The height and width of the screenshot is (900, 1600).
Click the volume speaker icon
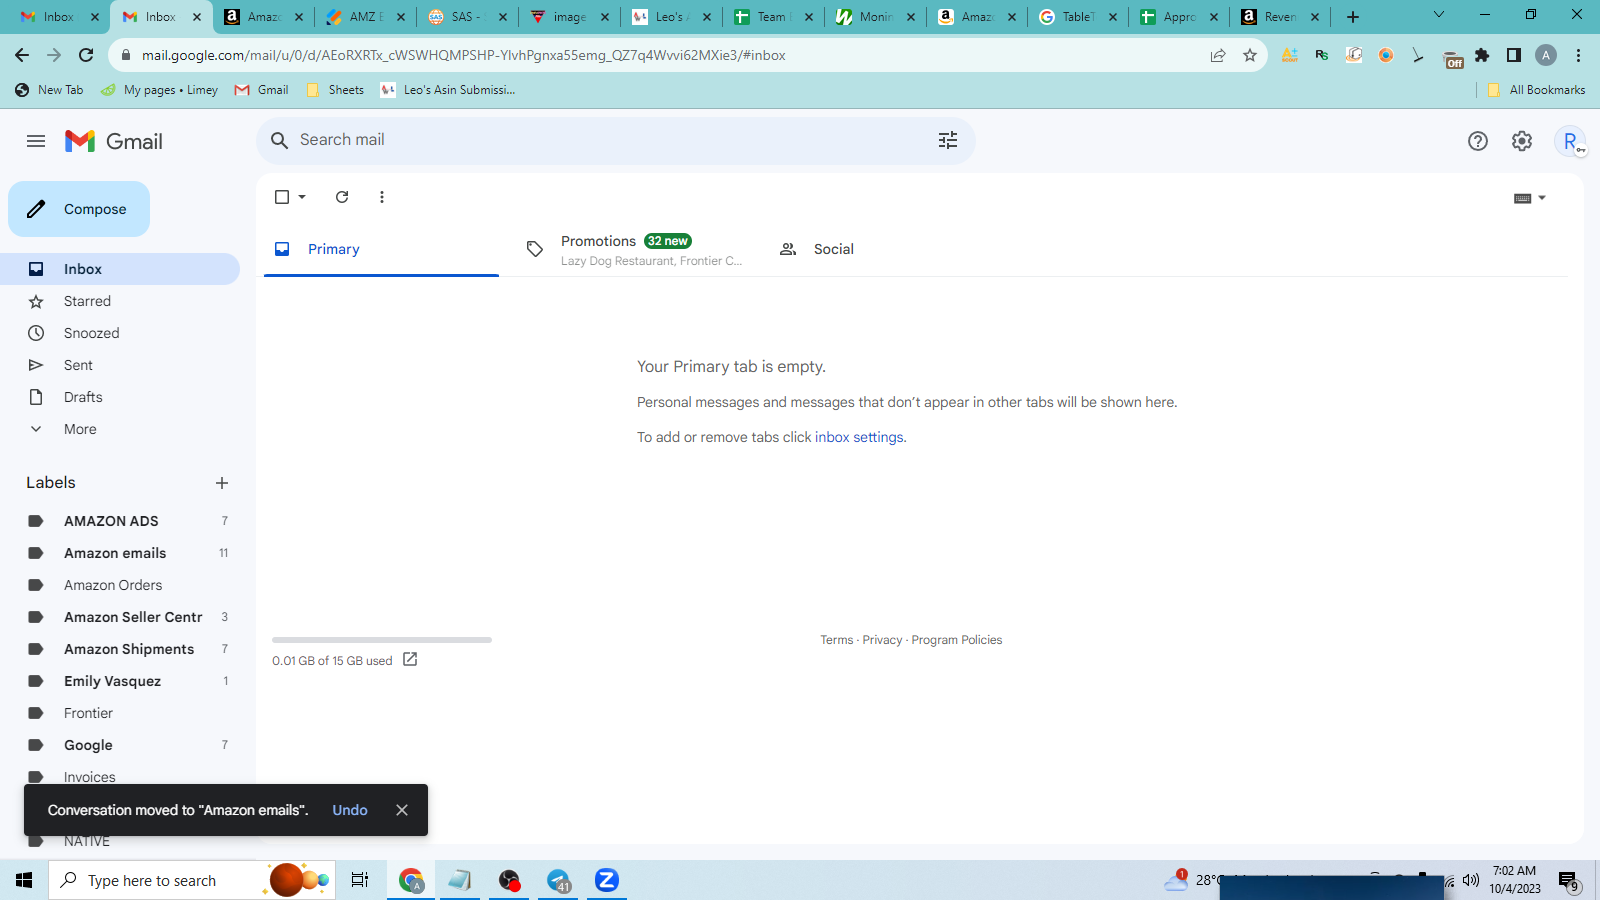click(1470, 880)
